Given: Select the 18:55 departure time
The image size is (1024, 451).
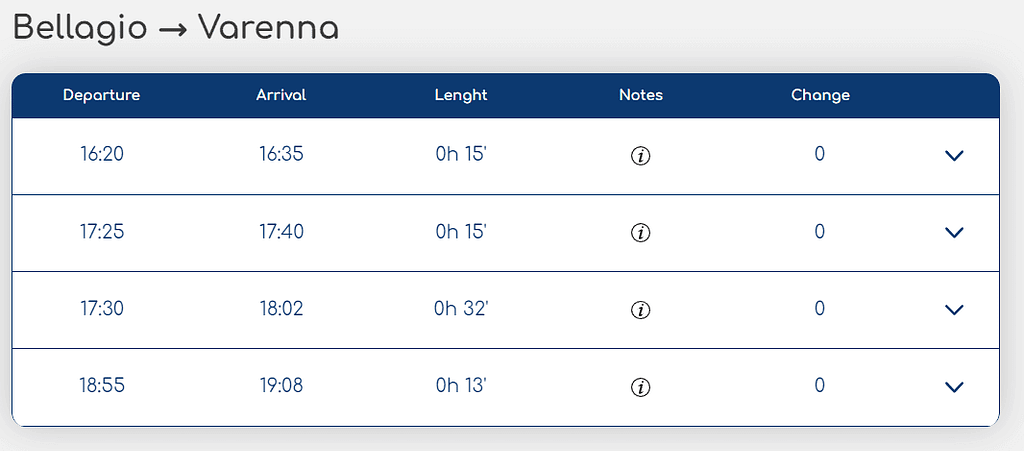Looking at the screenshot, I should [101, 386].
